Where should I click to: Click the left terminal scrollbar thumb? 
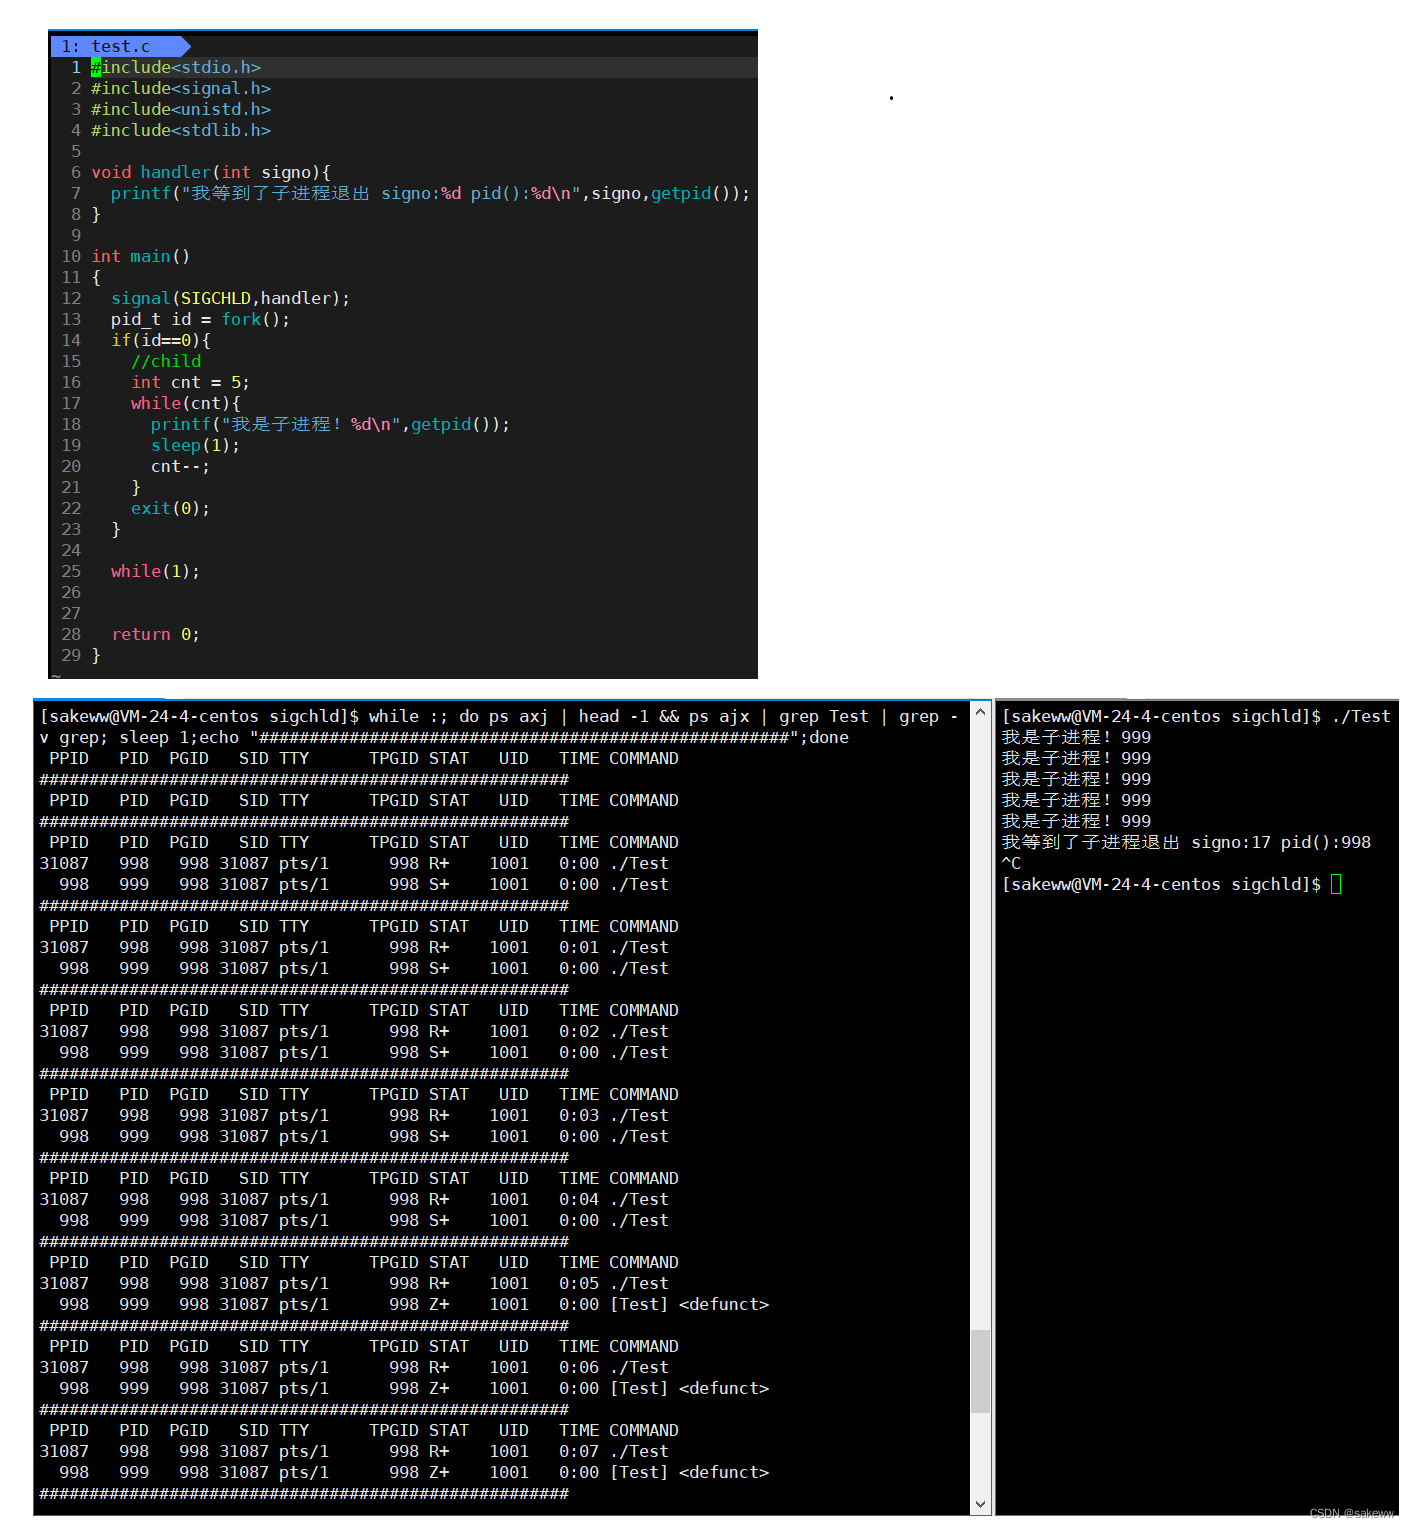(x=980, y=1371)
